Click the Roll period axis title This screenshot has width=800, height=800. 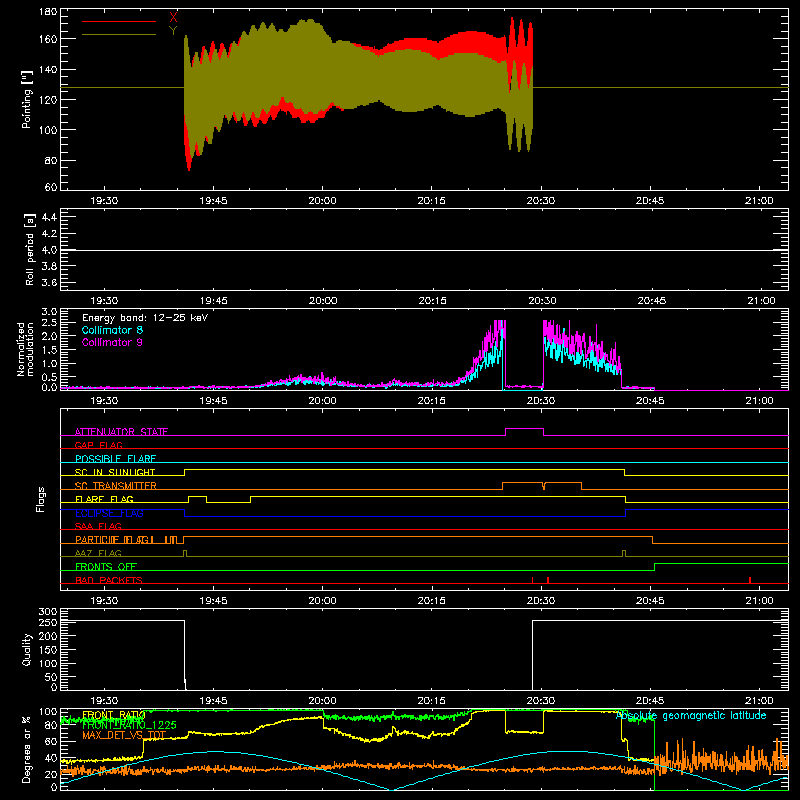point(29,249)
